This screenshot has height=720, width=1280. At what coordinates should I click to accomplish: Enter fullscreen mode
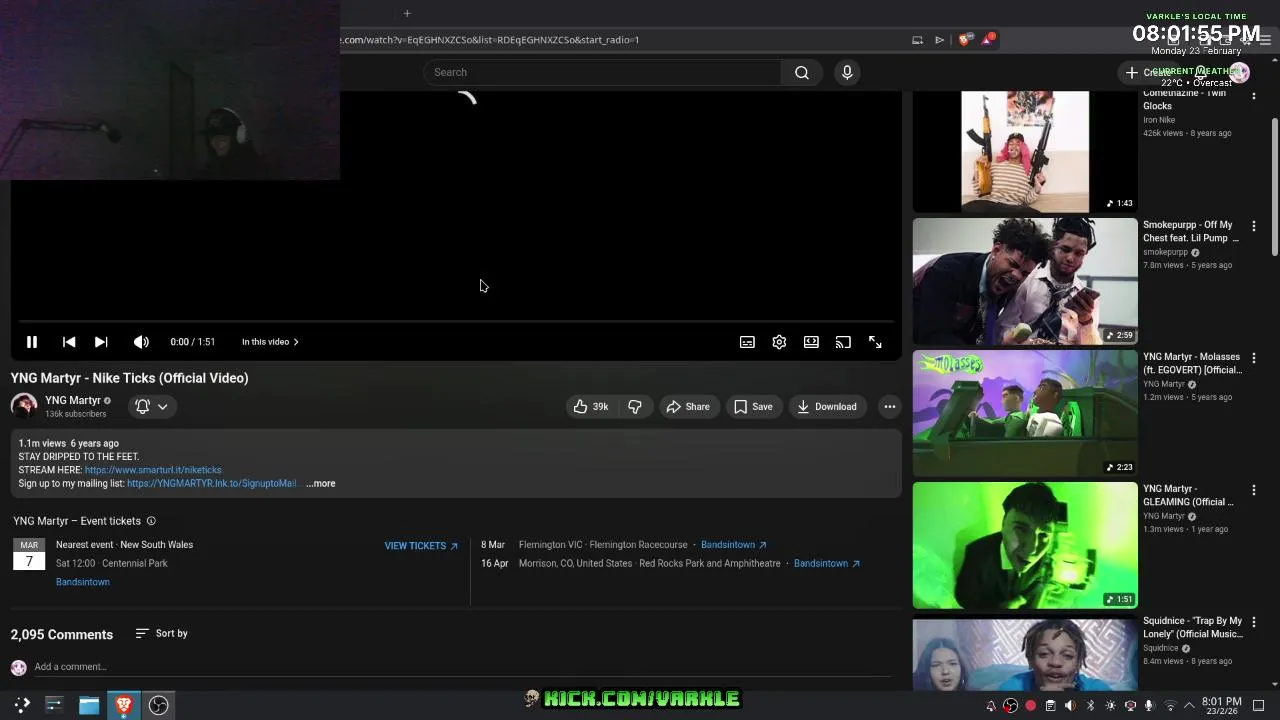click(x=875, y=342)
